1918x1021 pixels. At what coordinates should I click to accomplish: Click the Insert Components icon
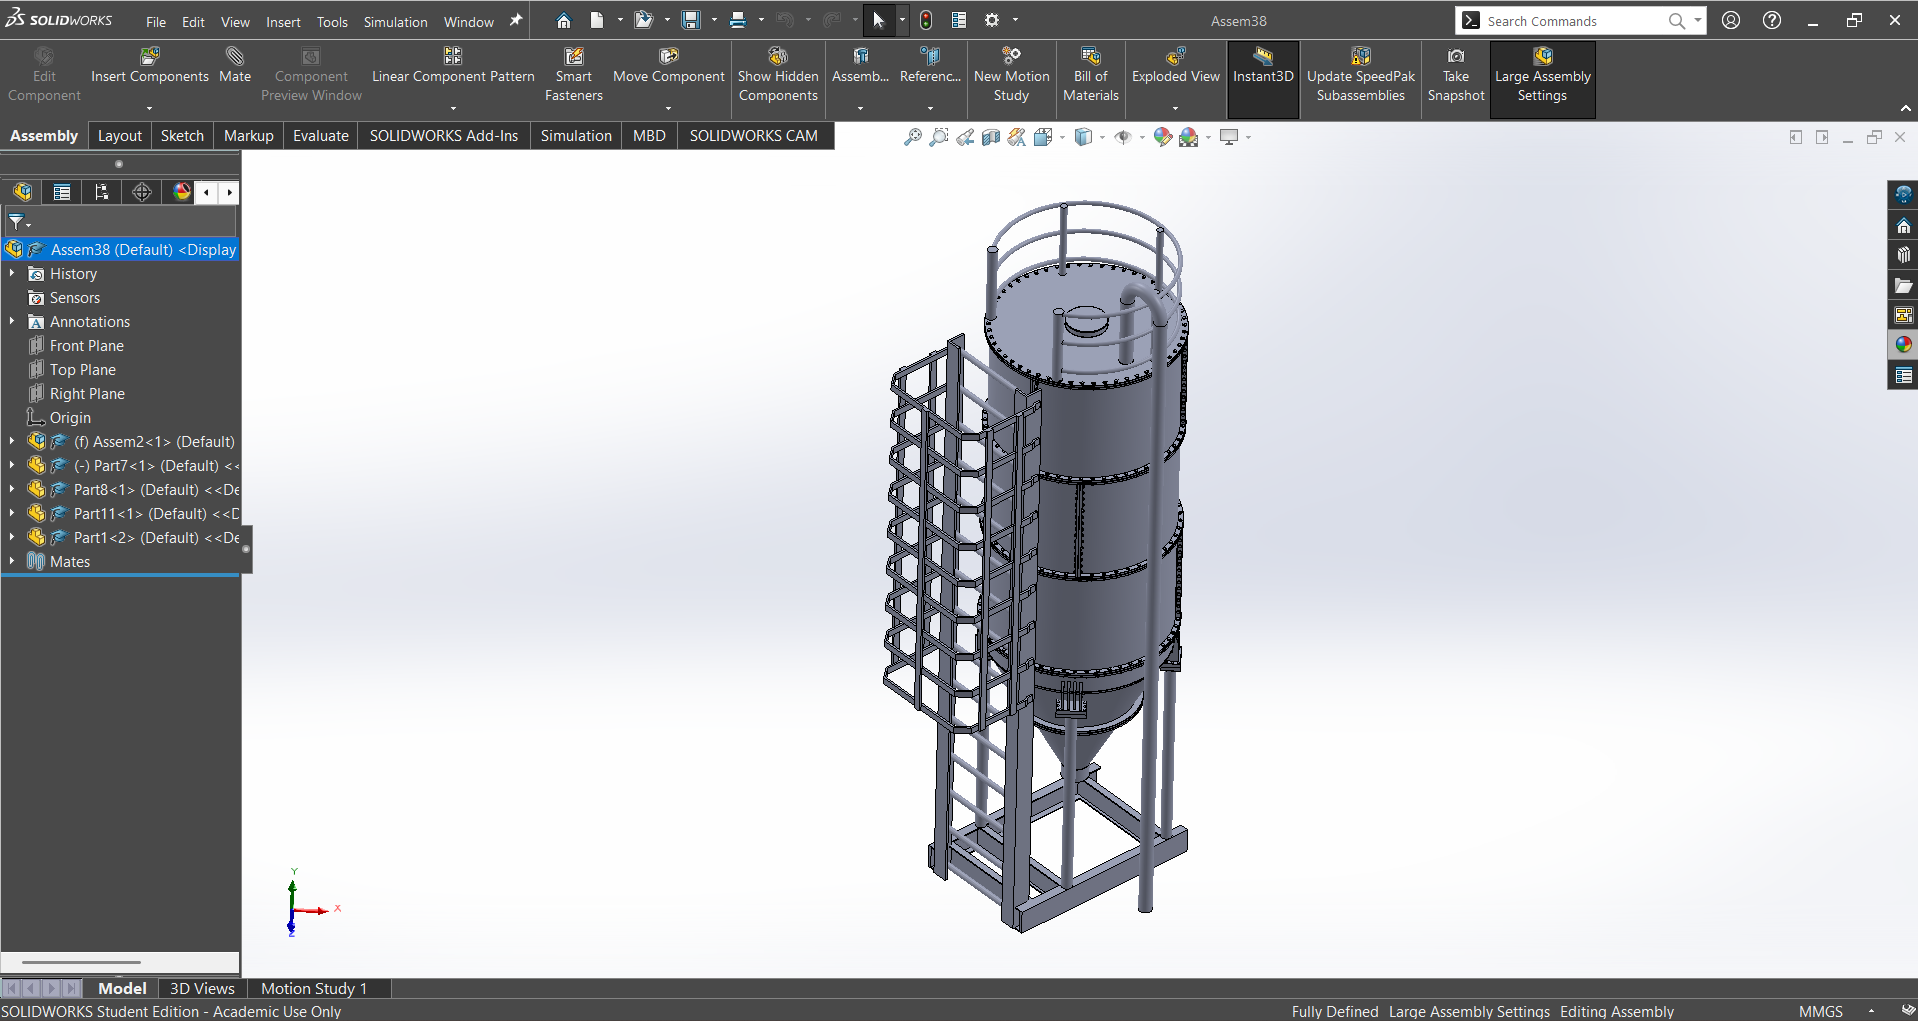[x=150, y=57]
